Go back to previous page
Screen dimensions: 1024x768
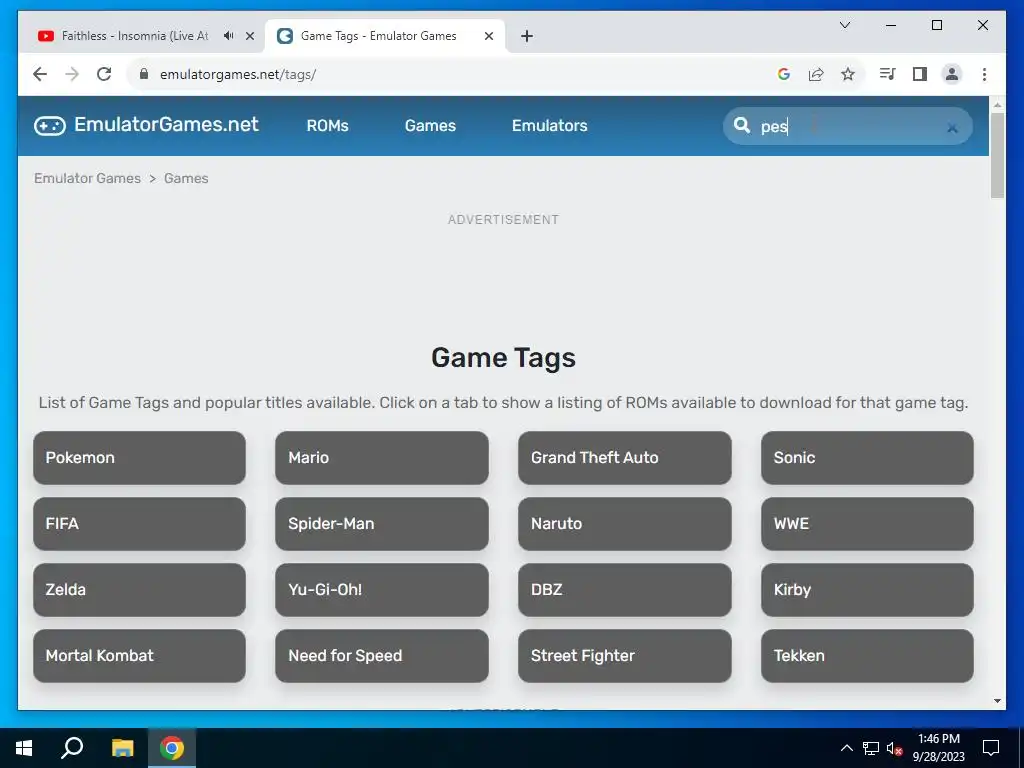tap(40, 74)
